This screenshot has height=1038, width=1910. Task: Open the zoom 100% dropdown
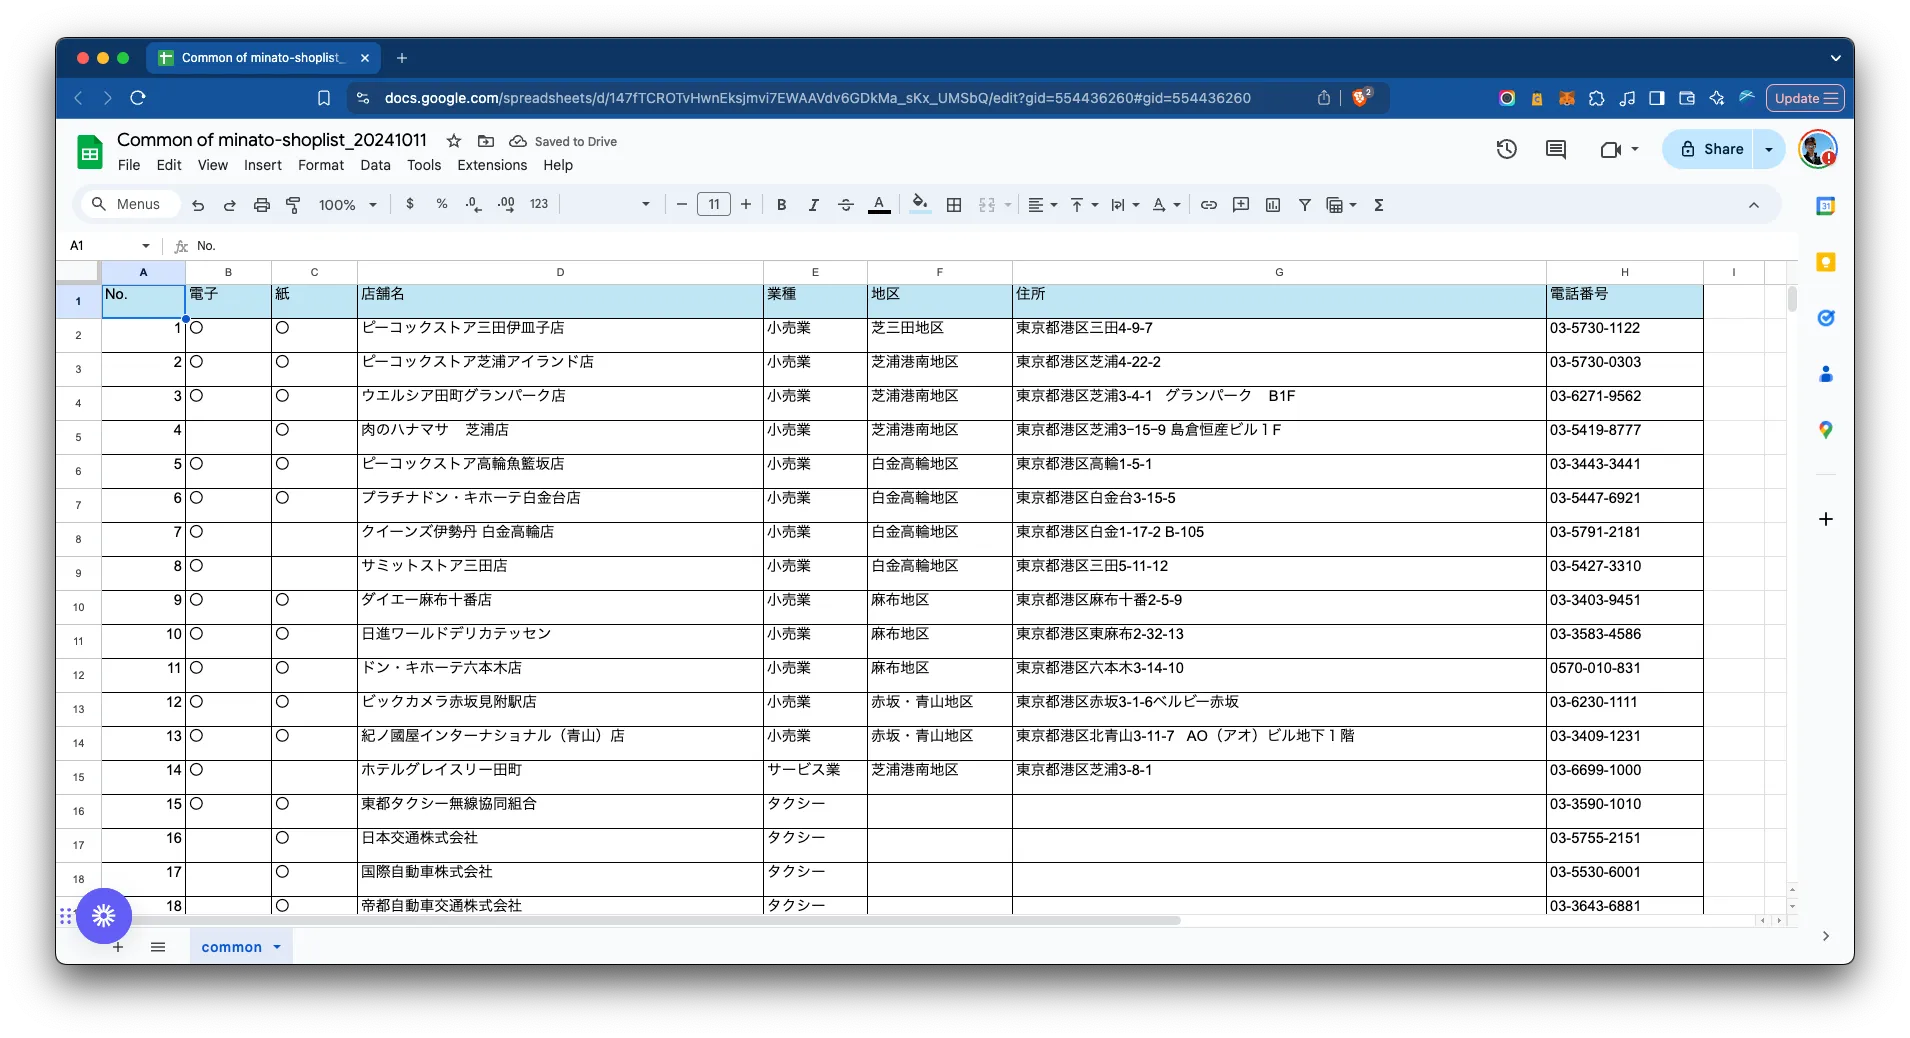347,205
